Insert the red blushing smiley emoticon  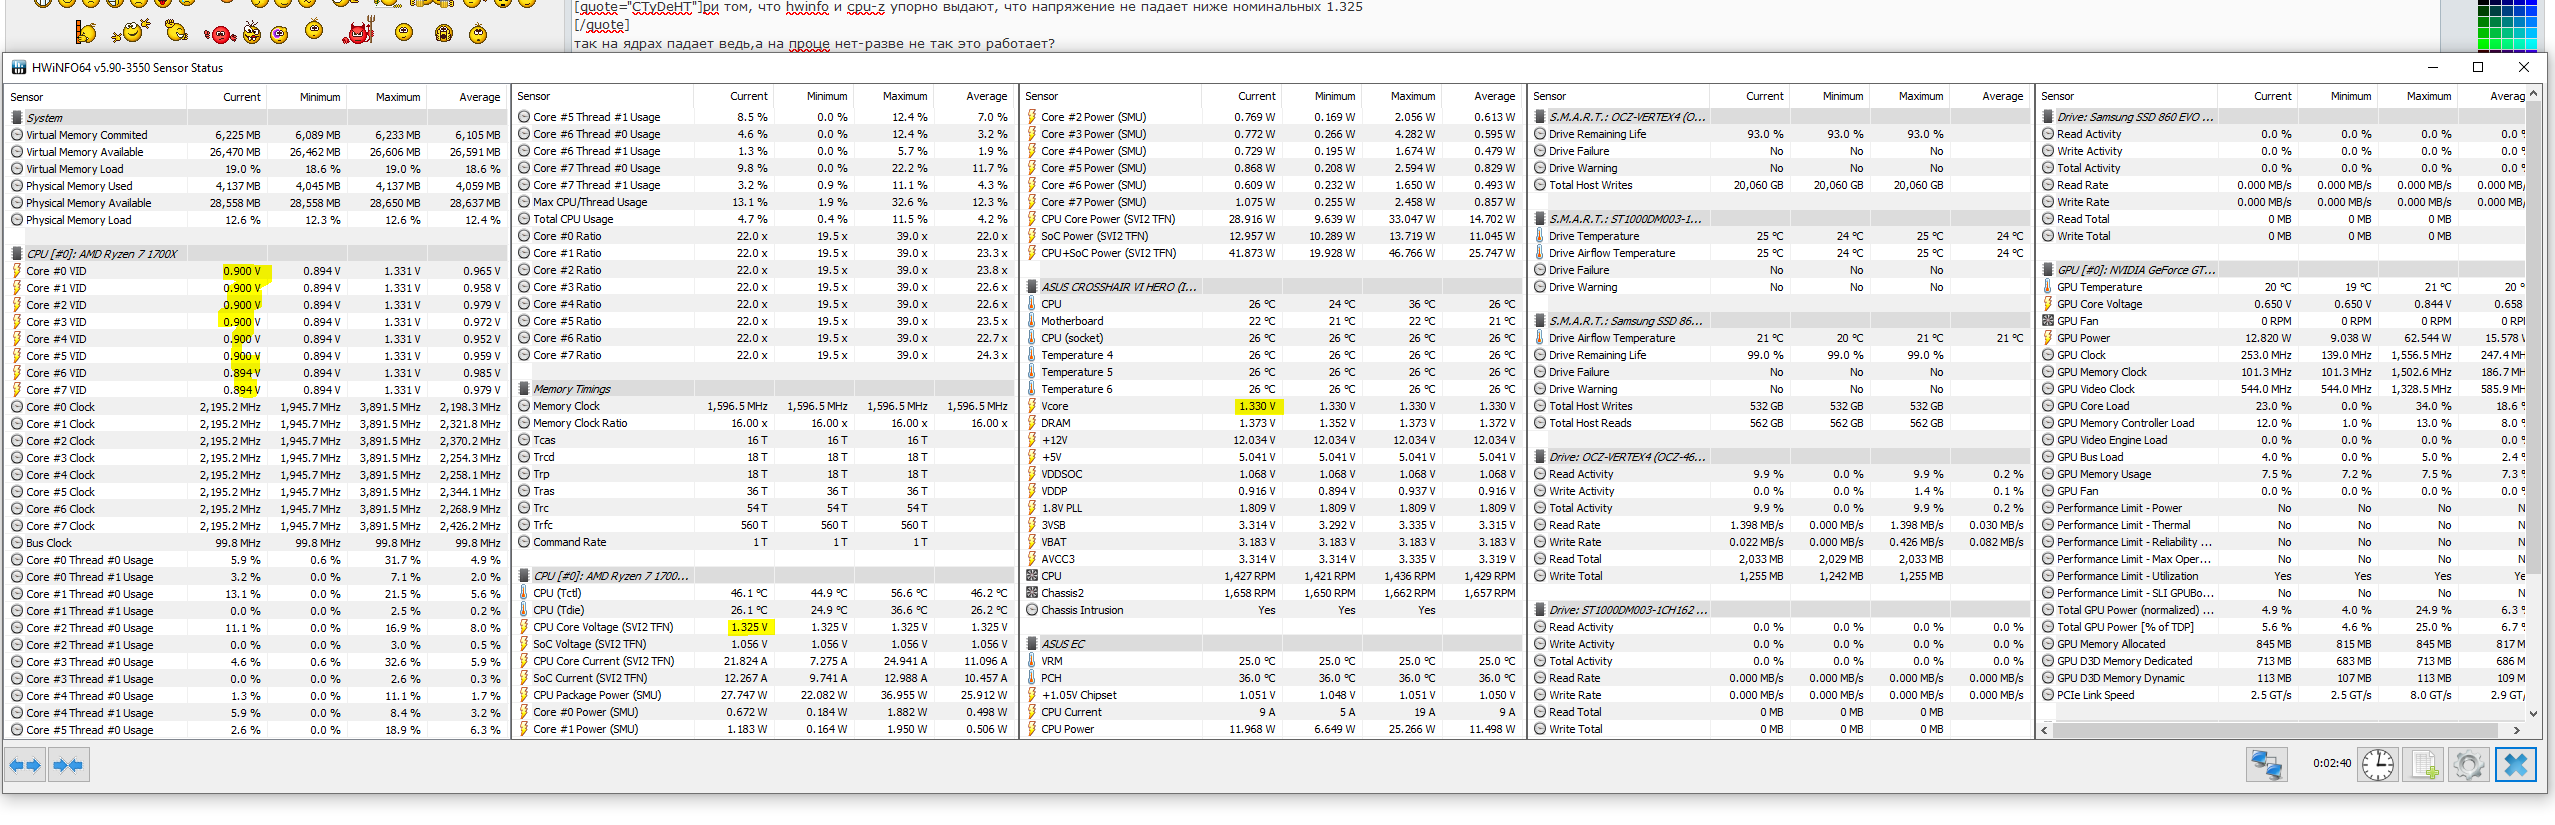point(219,35)
